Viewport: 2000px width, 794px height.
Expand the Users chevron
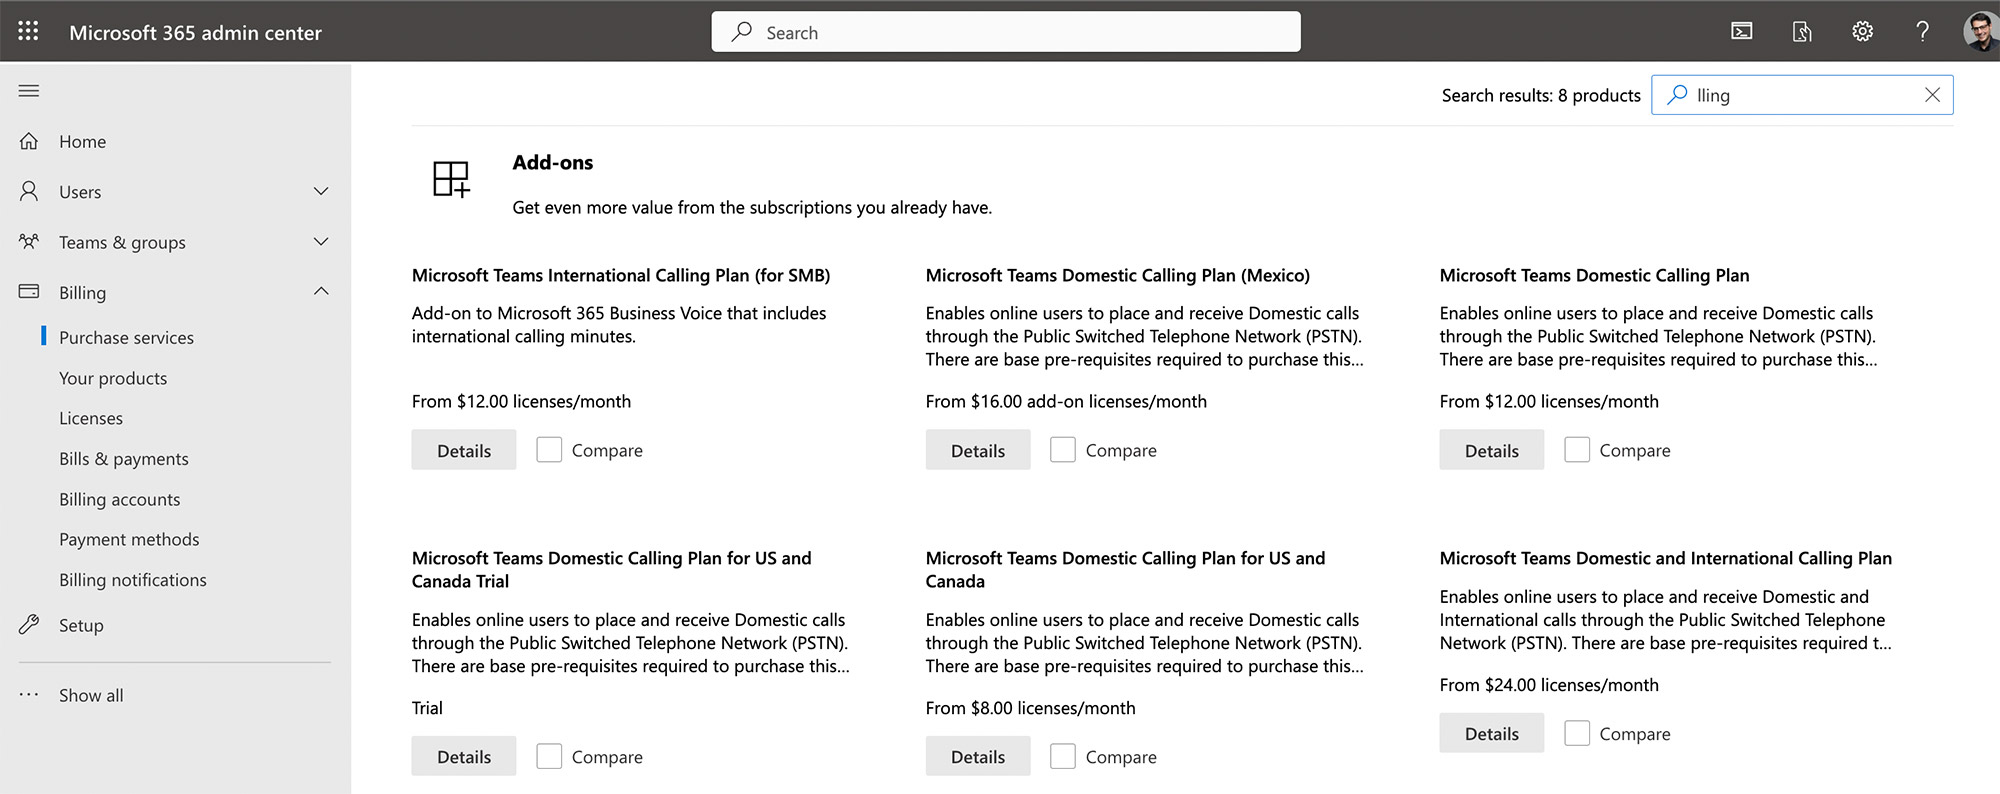click(321, 191)
